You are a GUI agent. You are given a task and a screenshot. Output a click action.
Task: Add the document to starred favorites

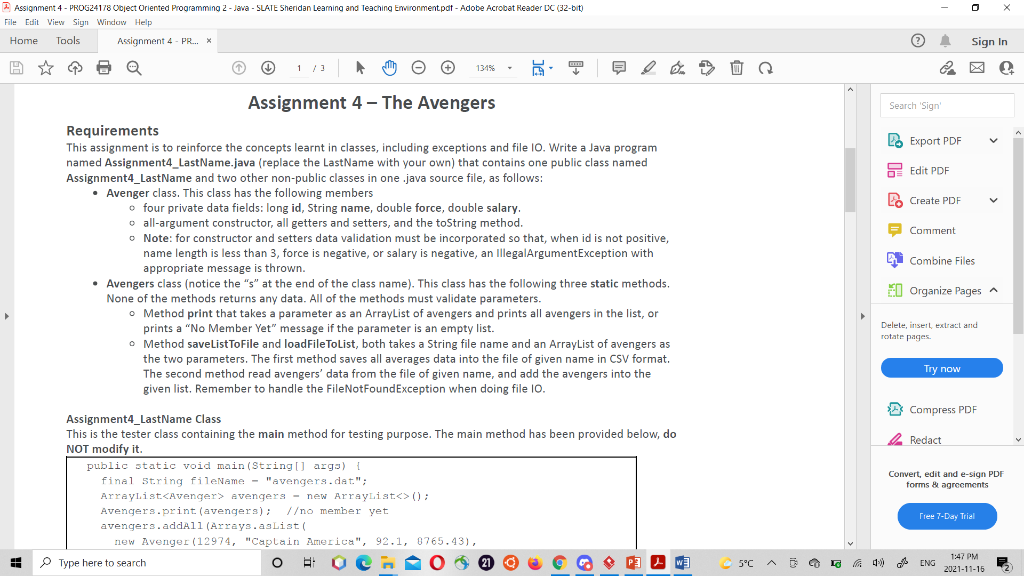tap(46, 68)
